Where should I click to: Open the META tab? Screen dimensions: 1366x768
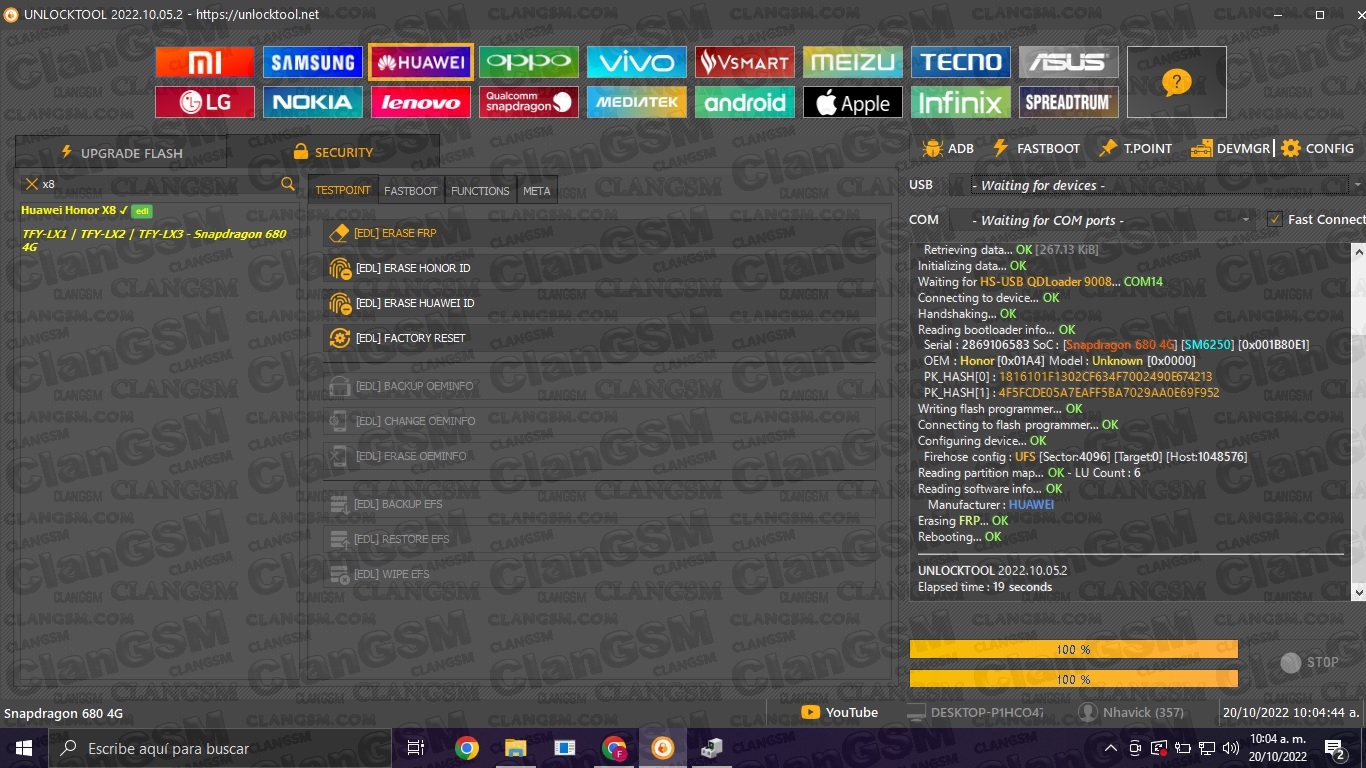coord(536,190)
